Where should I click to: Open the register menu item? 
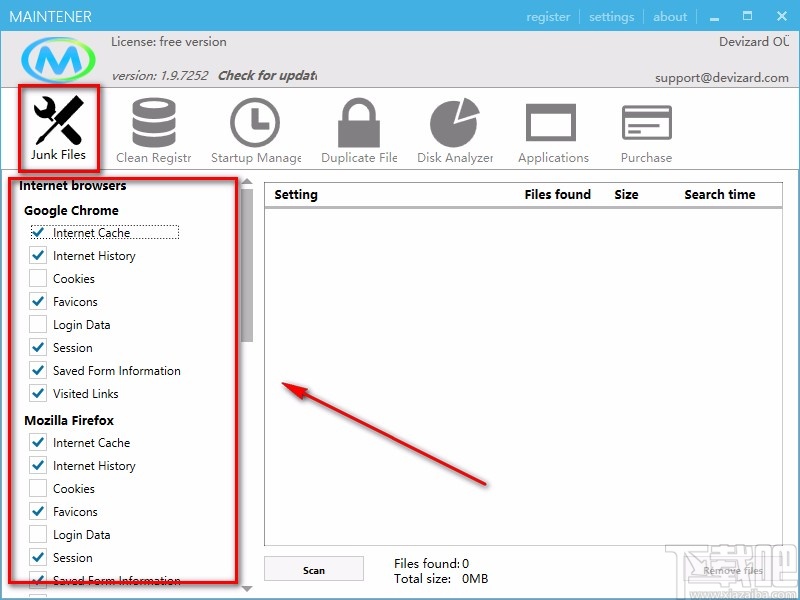tap(548, 17)
